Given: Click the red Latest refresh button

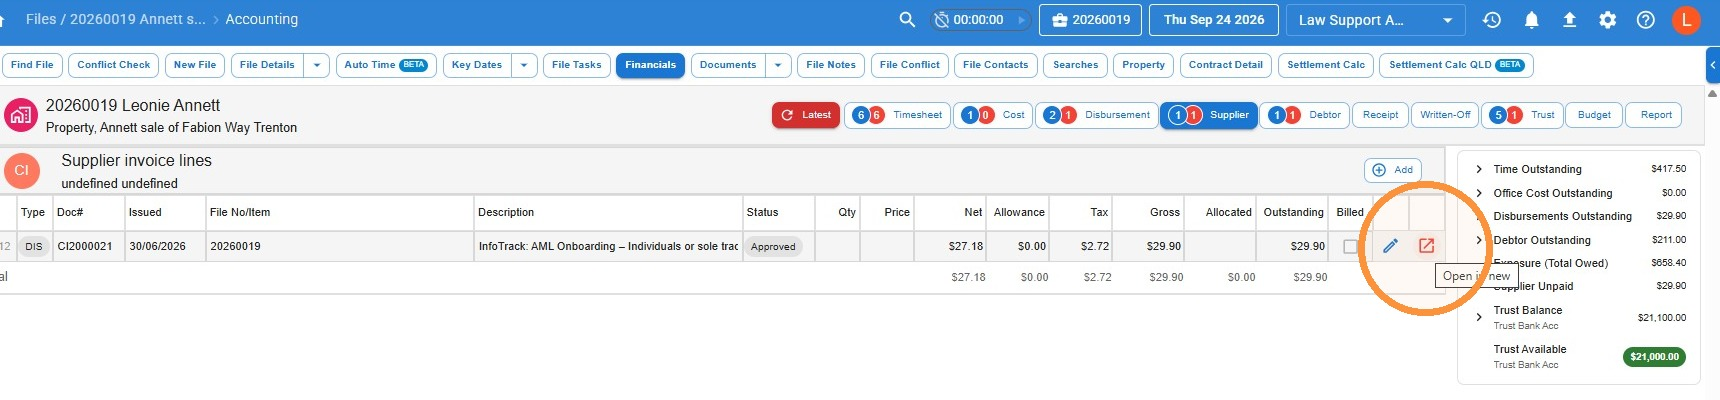Looking at the screenshot, I should 806,115.
